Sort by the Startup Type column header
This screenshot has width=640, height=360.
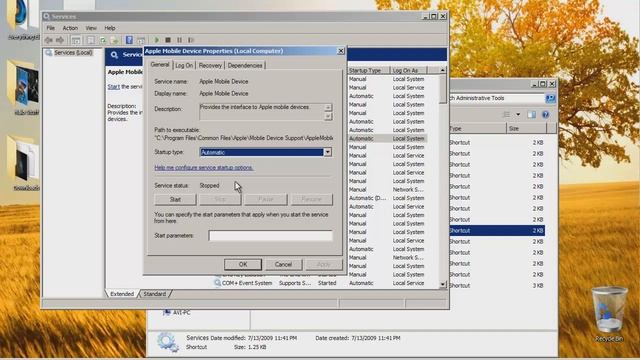click(369, 70)
